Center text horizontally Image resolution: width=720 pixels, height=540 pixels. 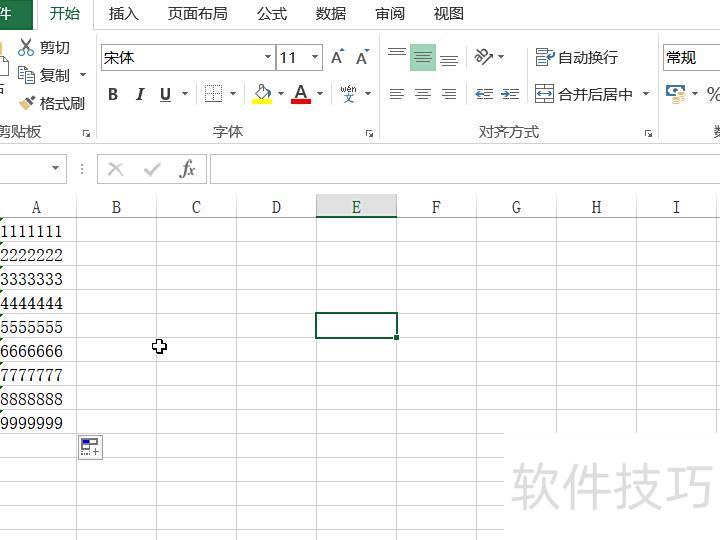pos(423,94)
